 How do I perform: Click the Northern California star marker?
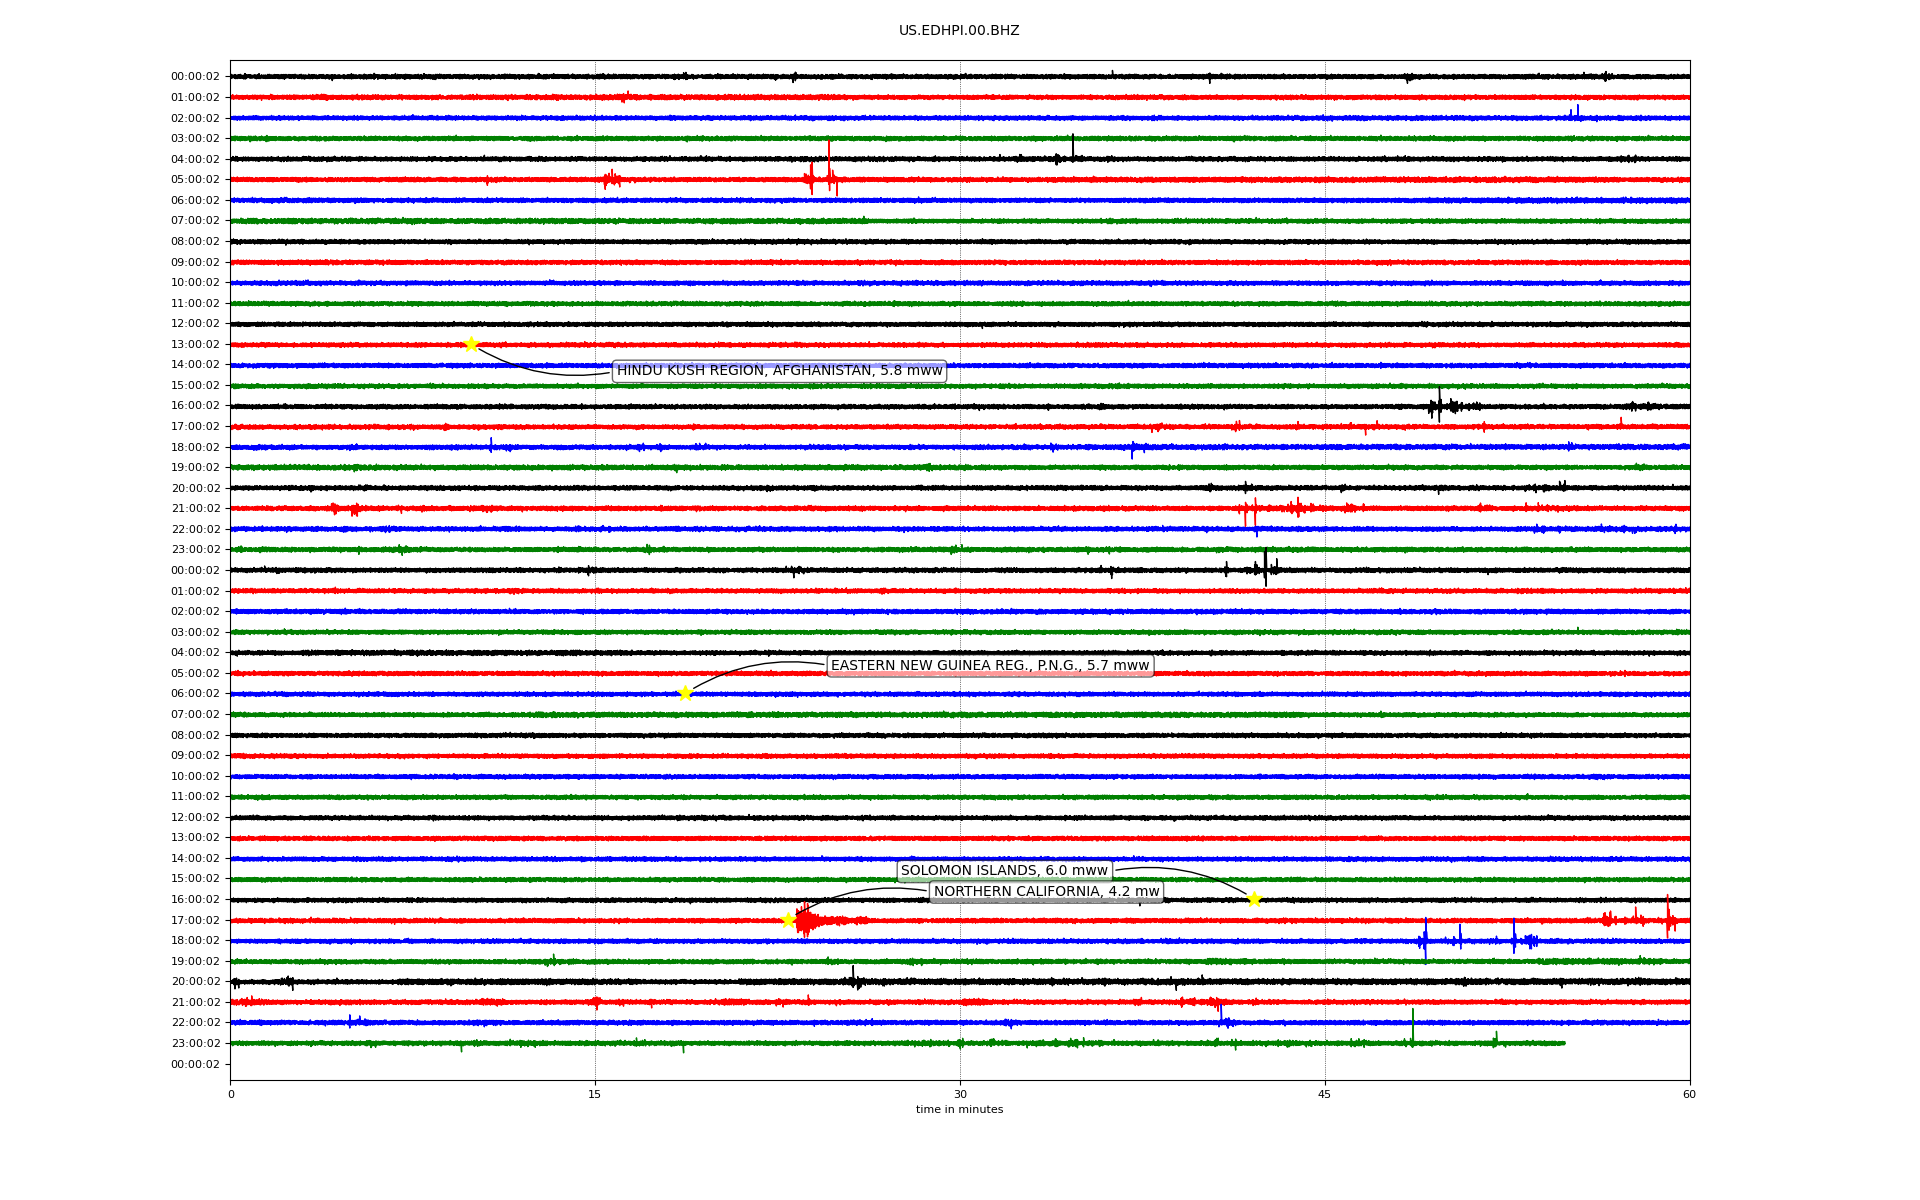click(x=788, y=920)
